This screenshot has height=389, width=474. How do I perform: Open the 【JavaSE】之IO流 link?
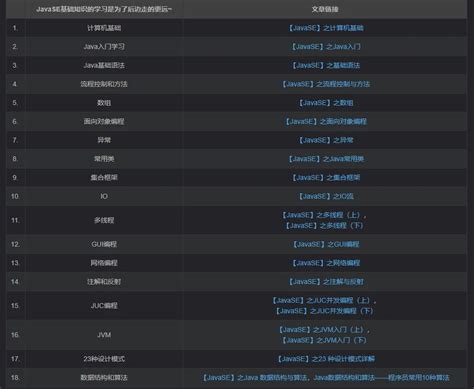[x=326, y=196]
